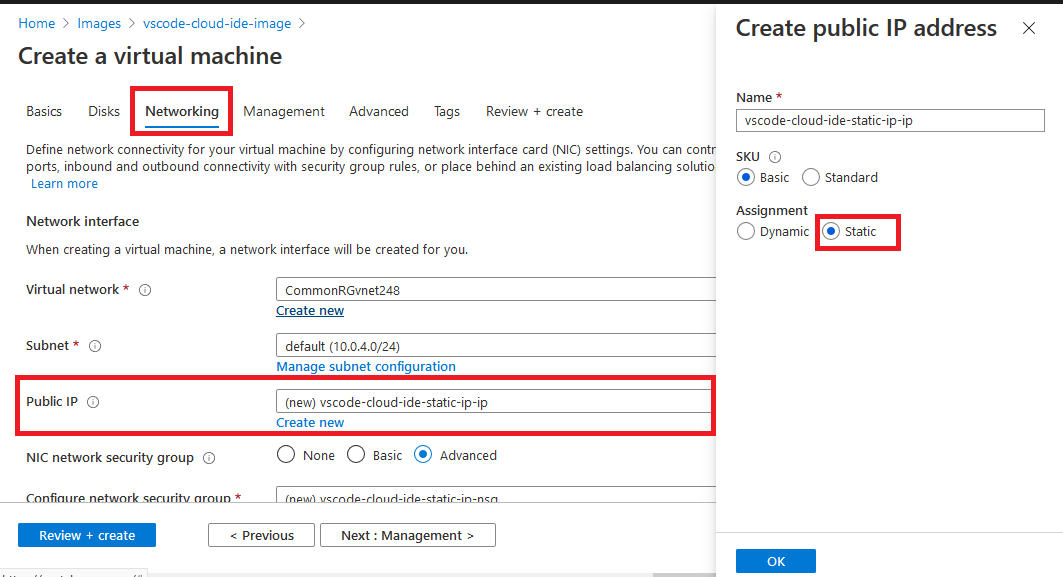Focus the public IP Name input field
The width and height of the screenshot is (1063, 577).
coord(890,120)
